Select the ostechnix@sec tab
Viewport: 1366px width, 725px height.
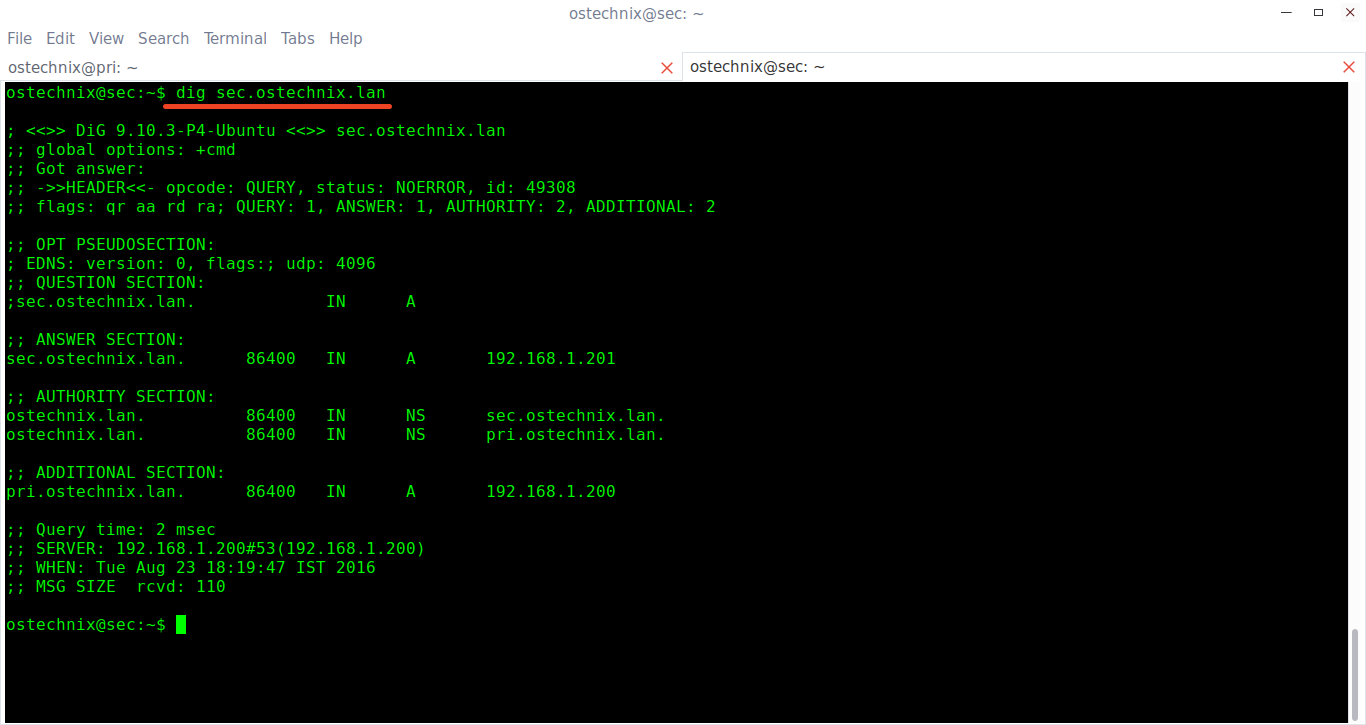[x=1000, y=67]
